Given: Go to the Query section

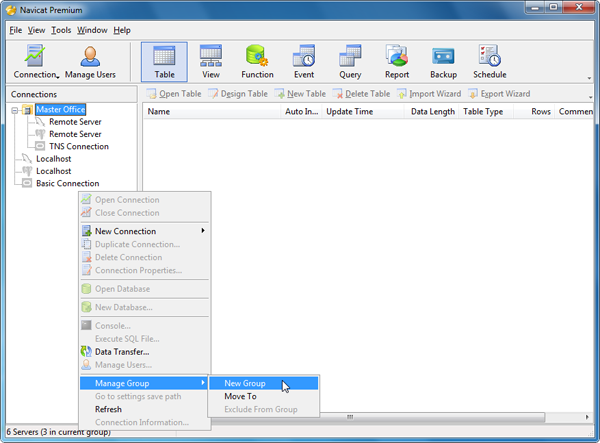Looking at the screenshot, I should [350, 62].
